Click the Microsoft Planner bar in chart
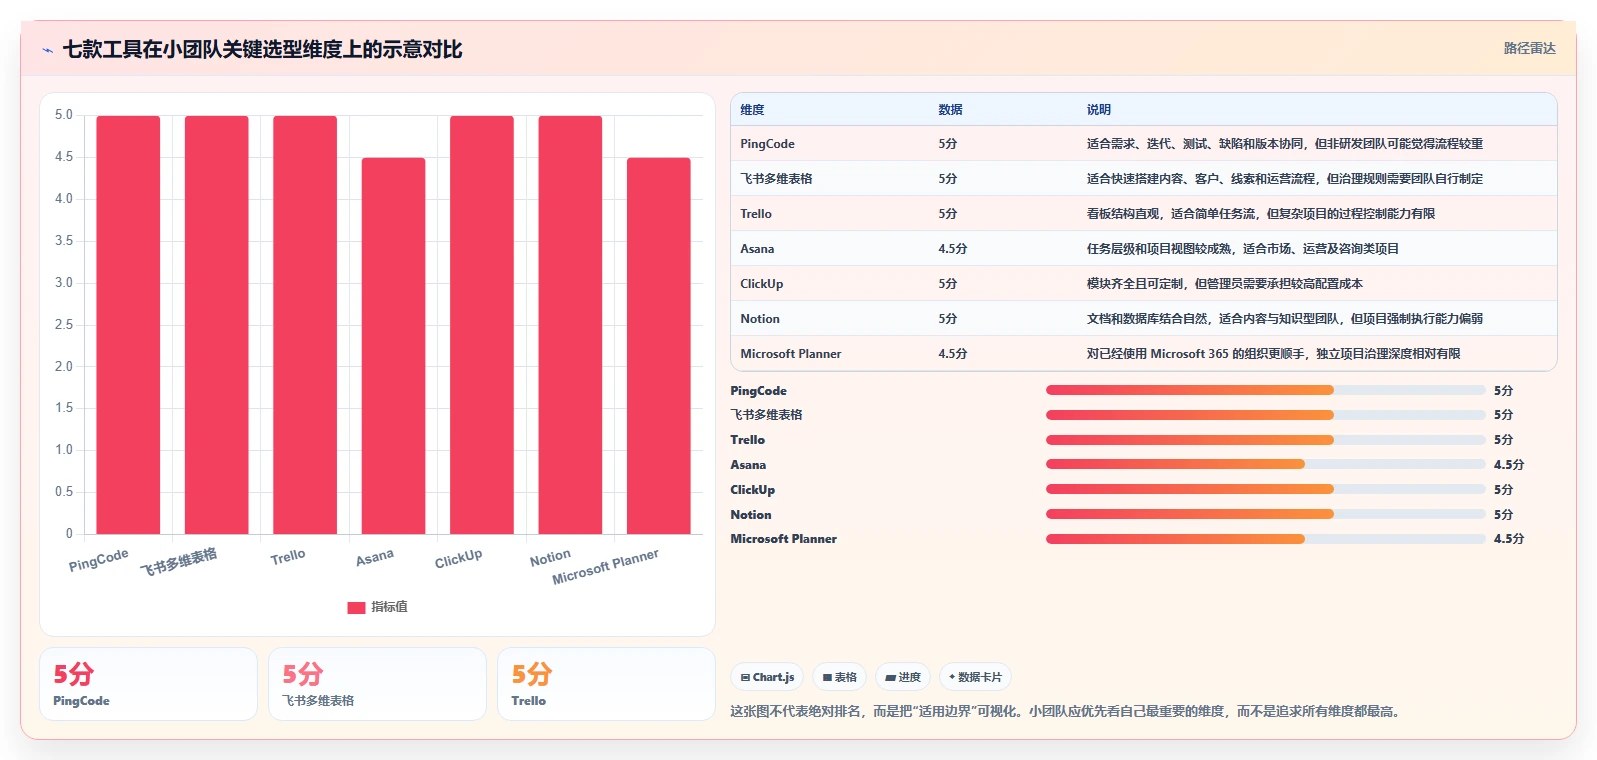1597x760 pixels. pos(659,346)
